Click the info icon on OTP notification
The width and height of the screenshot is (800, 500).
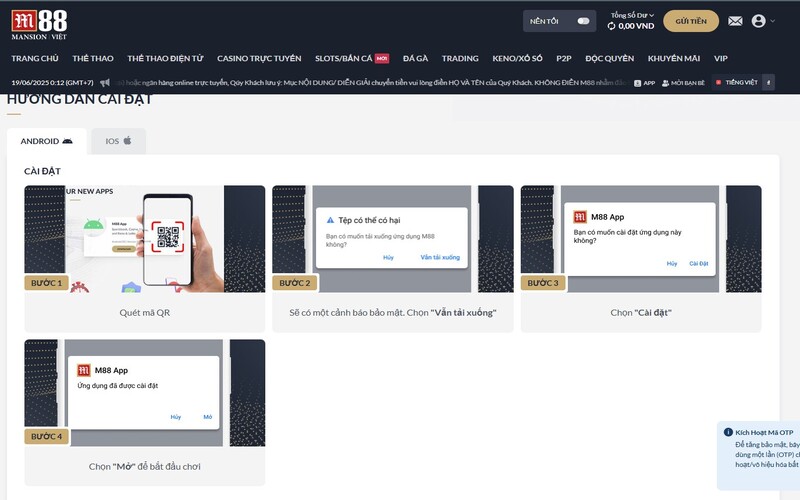(x=728, y=432)
